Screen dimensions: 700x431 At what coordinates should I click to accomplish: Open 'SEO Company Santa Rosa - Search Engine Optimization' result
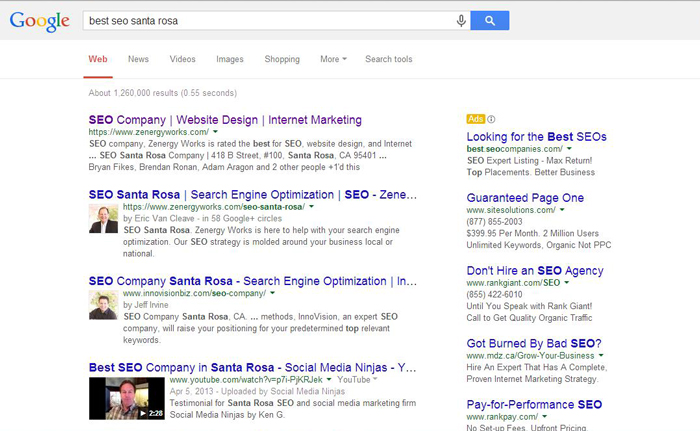point(253,281)
